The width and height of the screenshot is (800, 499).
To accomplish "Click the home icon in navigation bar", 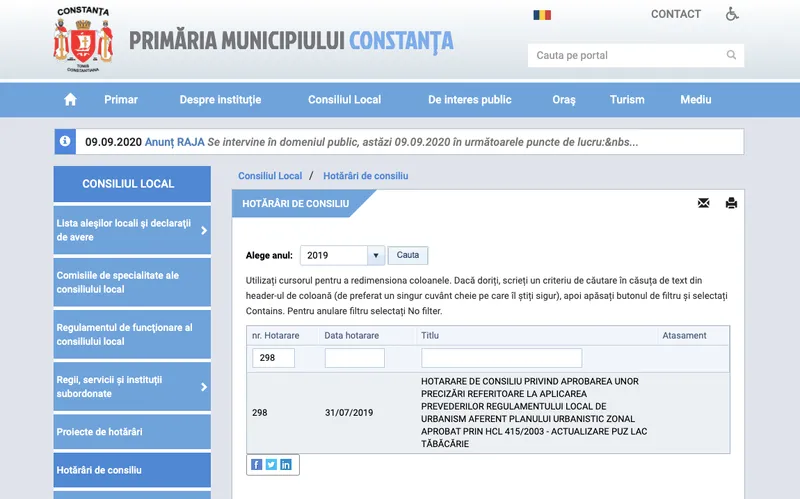I will click(x=70, y=100).
